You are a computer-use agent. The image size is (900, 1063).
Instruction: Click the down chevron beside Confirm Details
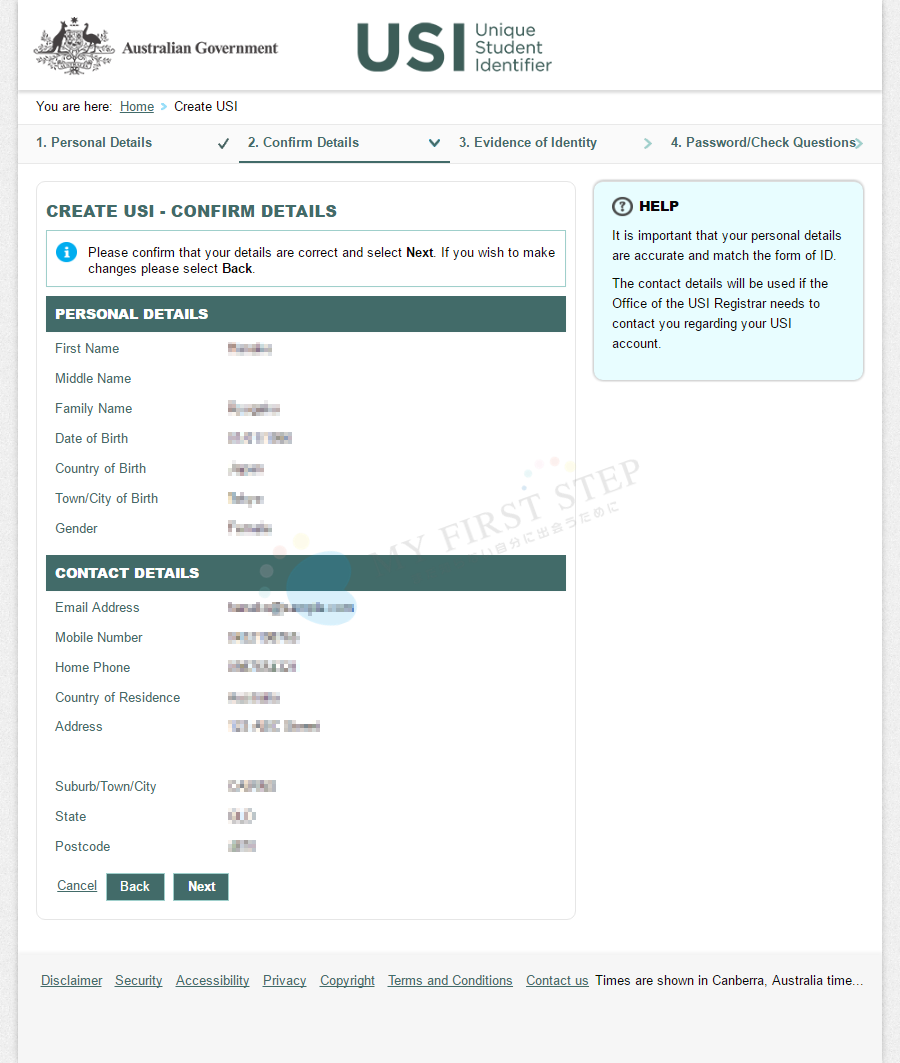click(434, 143)
